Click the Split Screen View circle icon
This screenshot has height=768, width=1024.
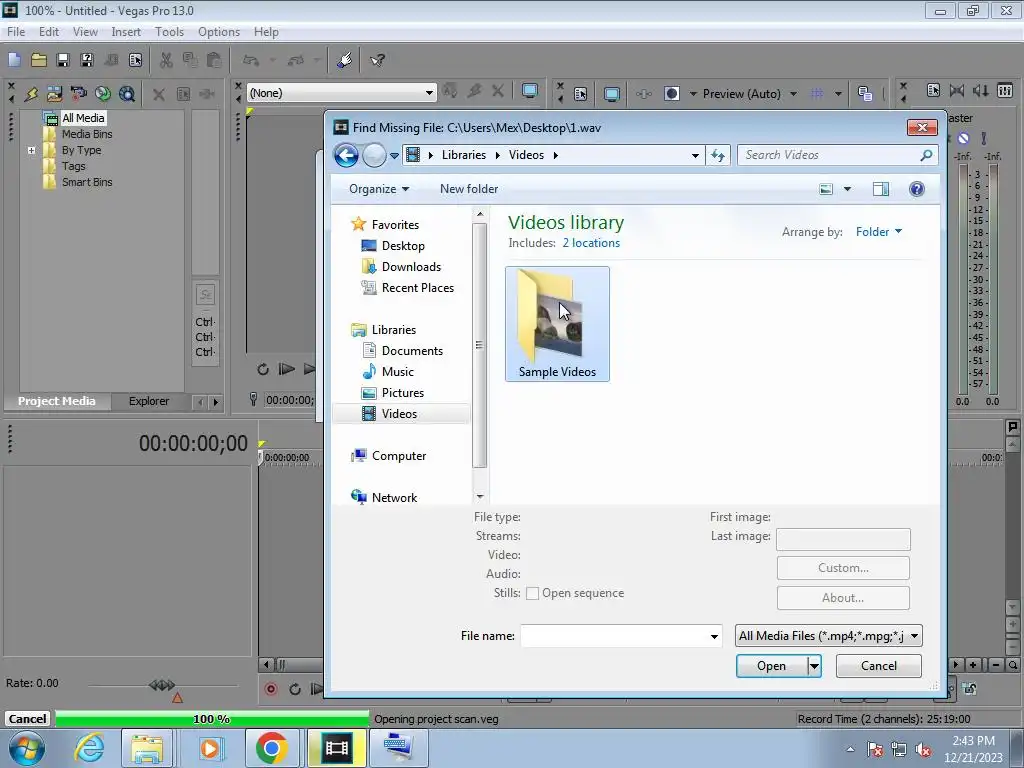(x=671, y=93)
